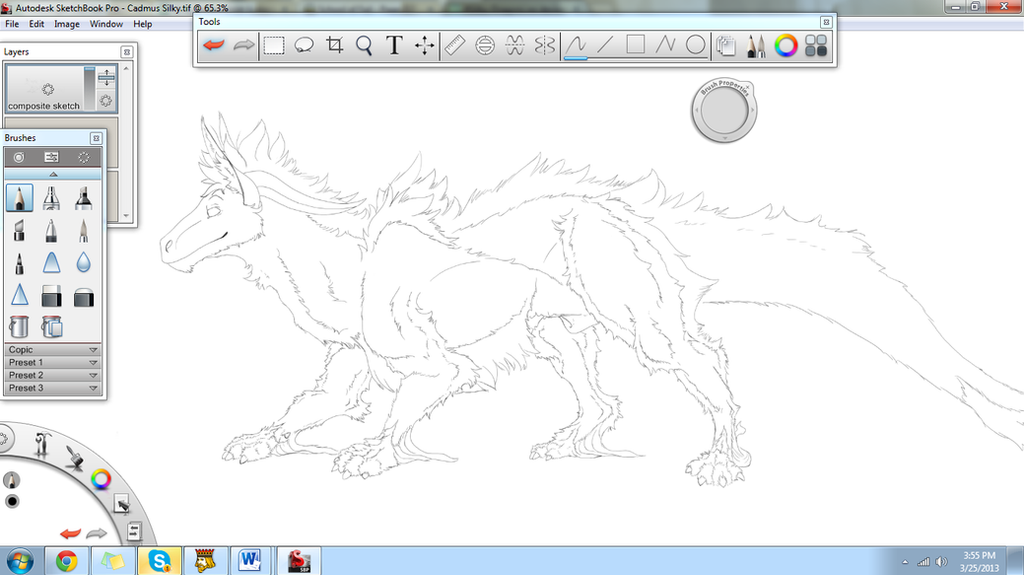
Task: Open the Window menu
Action: (x=106, y=24)
